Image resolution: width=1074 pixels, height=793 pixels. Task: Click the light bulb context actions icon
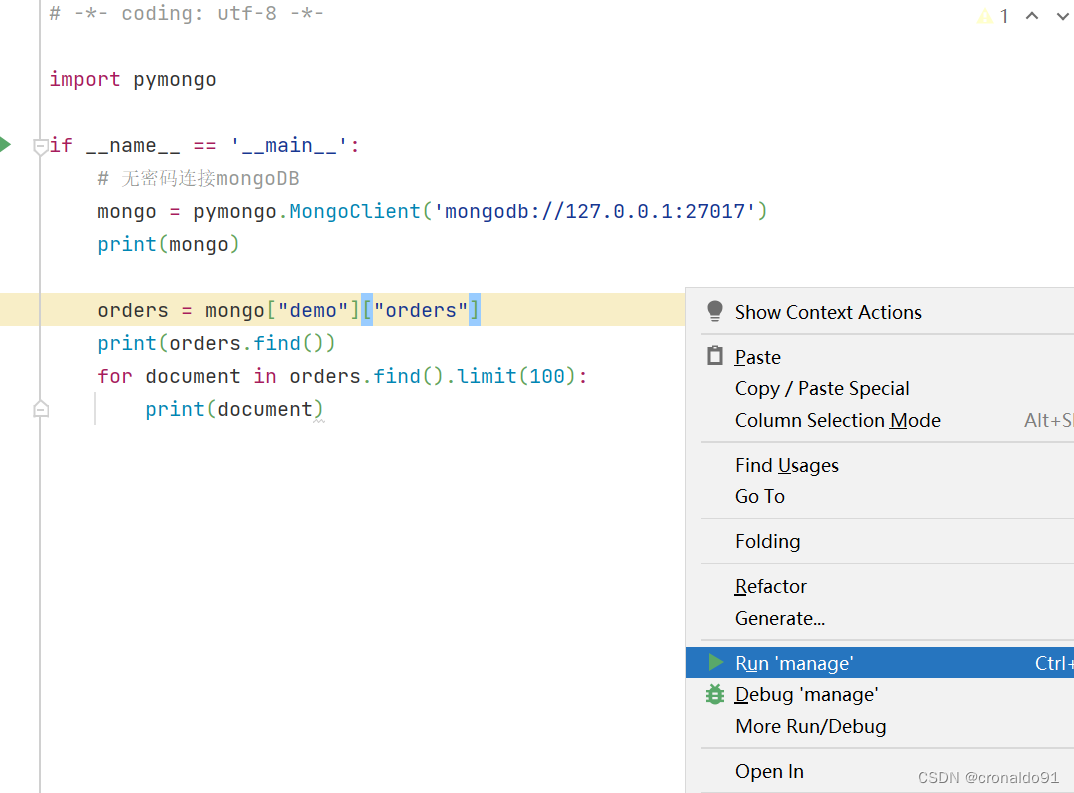714,311
